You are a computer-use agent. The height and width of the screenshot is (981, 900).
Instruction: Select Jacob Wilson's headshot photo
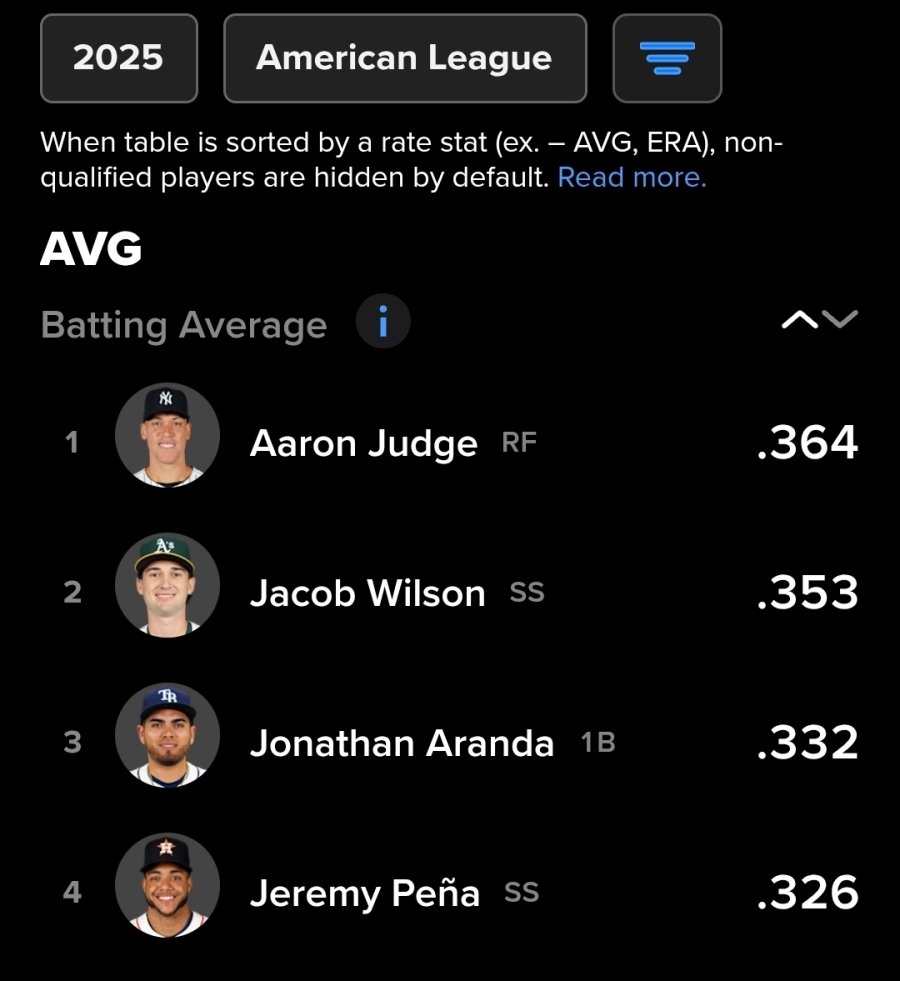click(x=167, y=585)
